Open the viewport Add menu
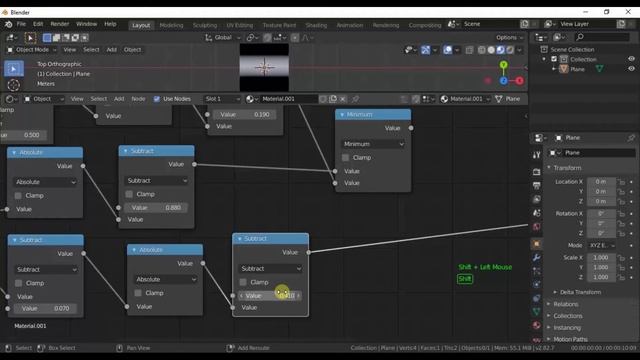The image size is (640, 360). click(111, 50)
